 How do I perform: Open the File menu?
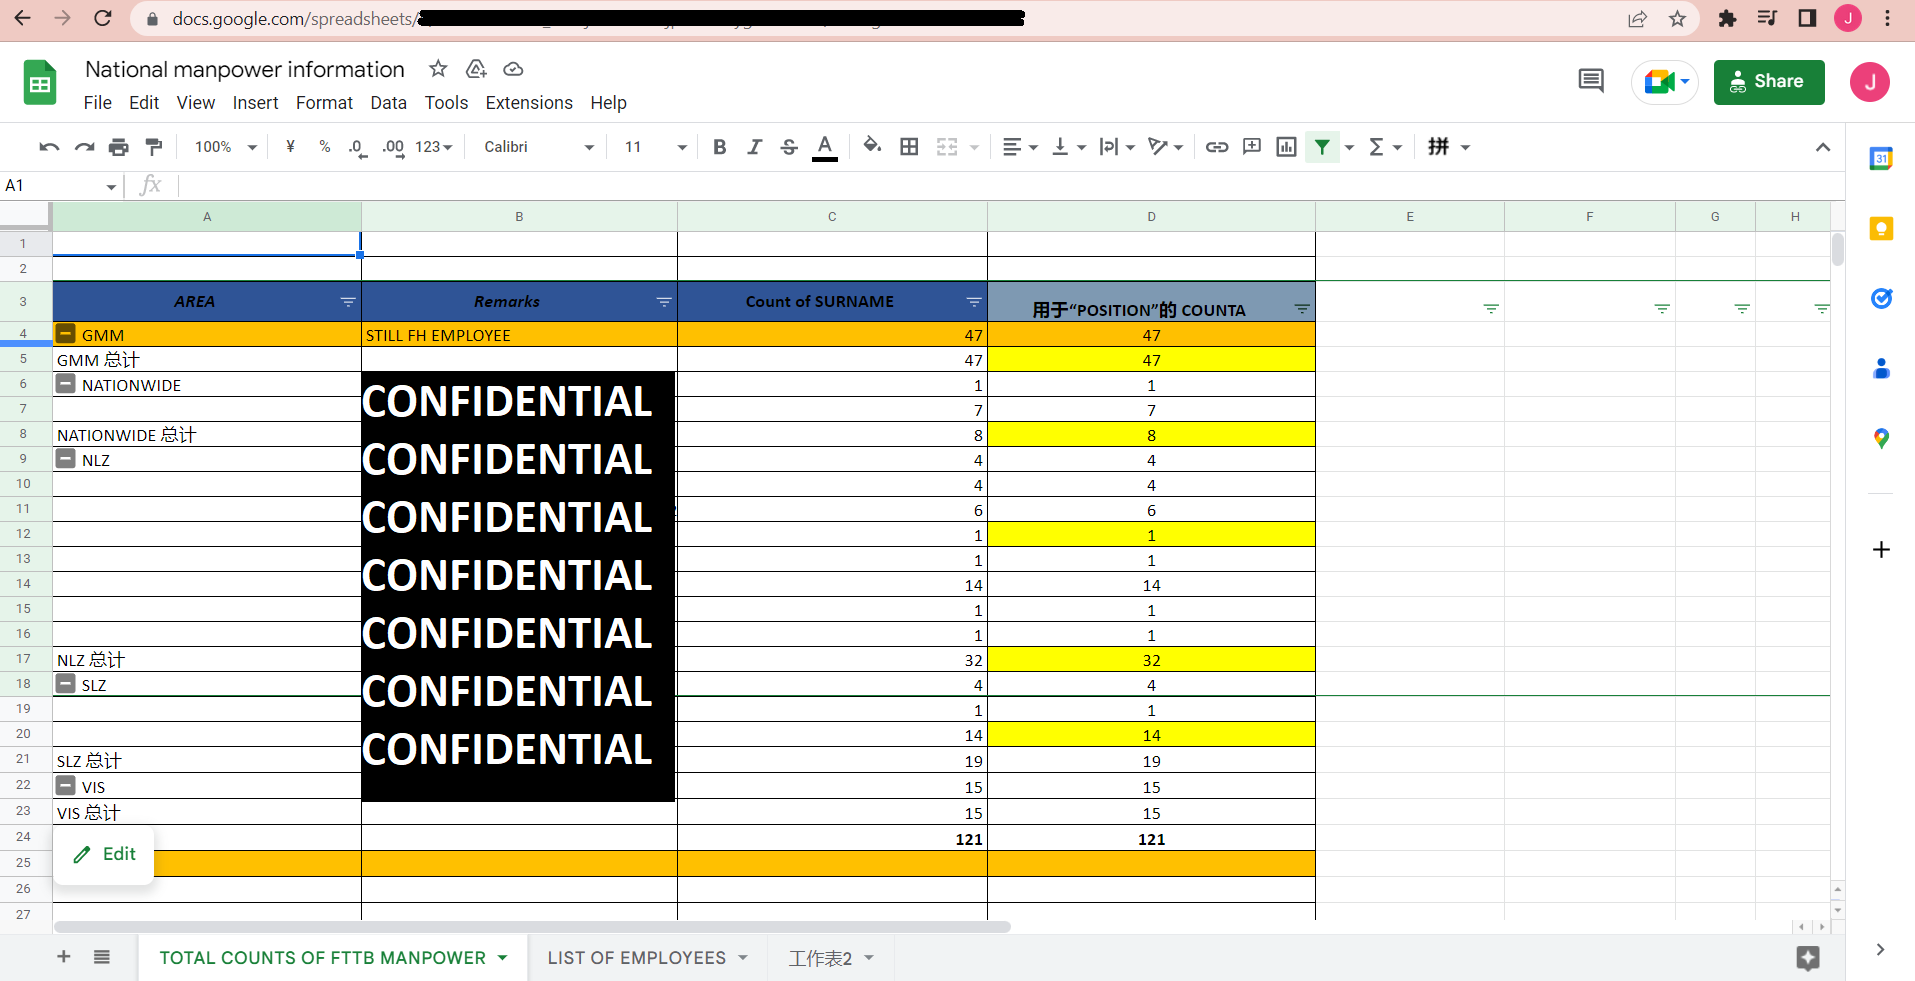pyautogui.click(x=98, y=103)
